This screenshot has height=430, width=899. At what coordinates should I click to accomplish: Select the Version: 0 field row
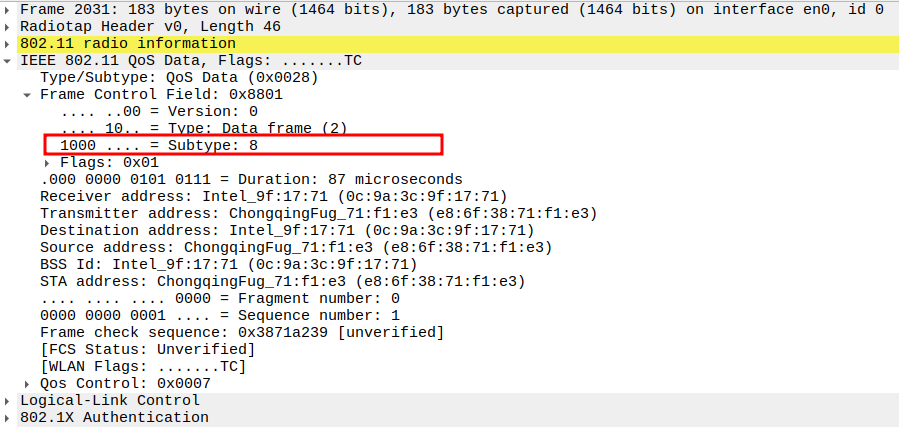point(159,112)
